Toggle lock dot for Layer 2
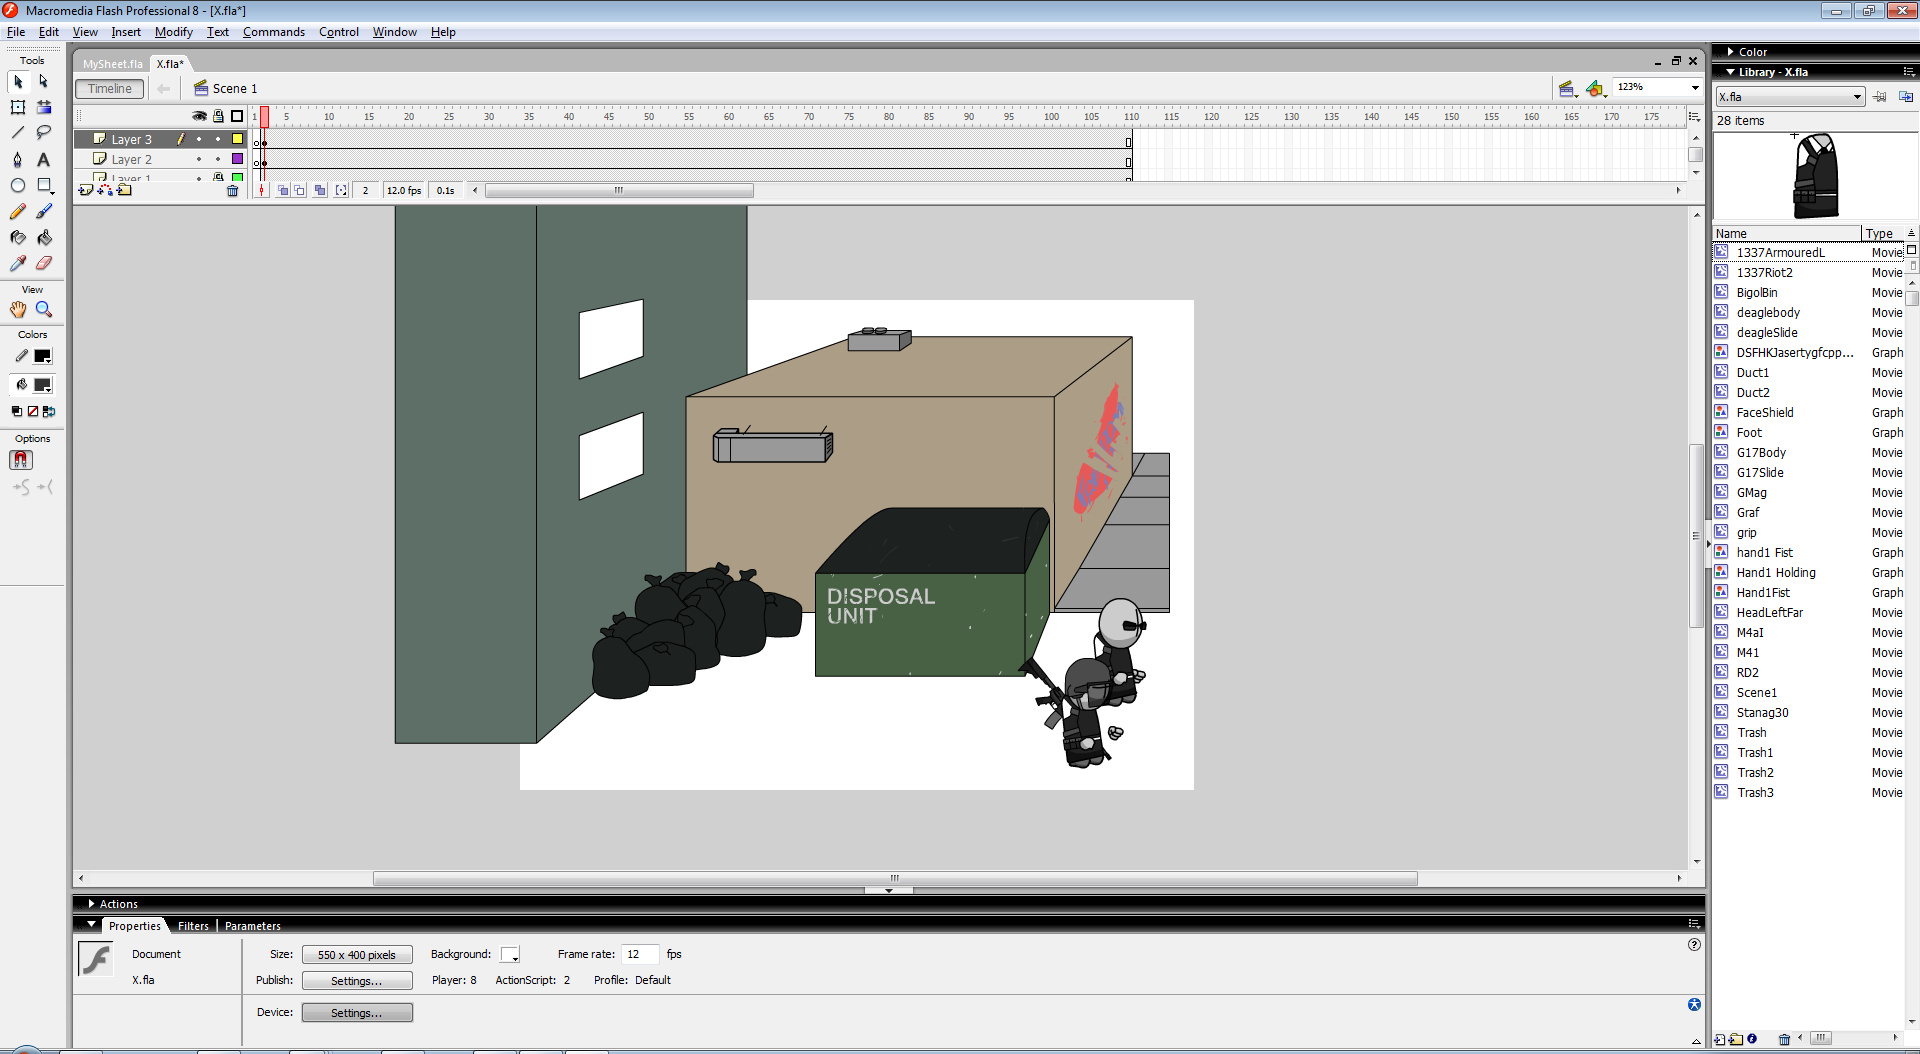Image resolution: width=1920 pixels, height=1054 pixels. [218, 159]
